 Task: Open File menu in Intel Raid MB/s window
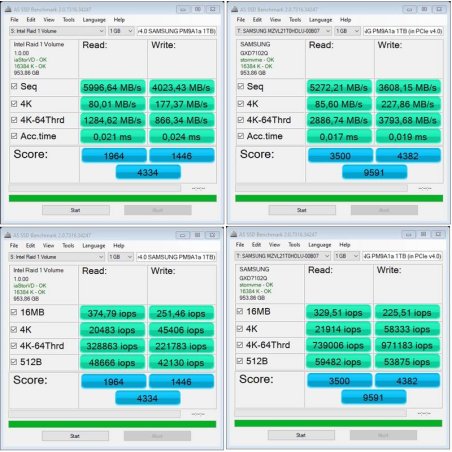click(14, 20)
